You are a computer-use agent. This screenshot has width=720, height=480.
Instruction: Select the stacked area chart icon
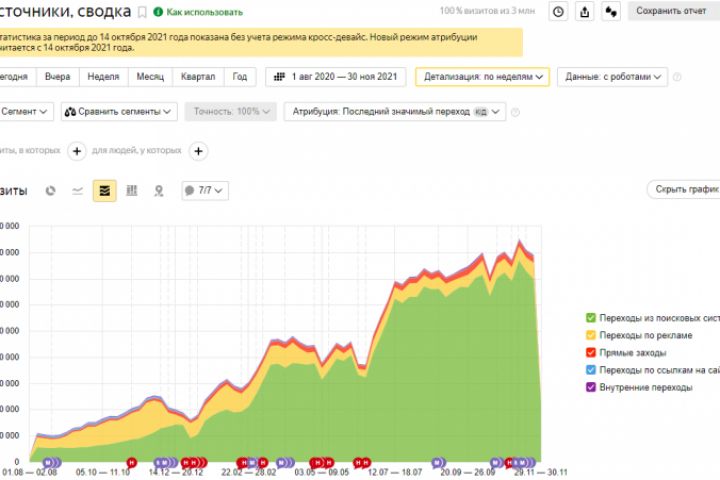coord(105,191)
